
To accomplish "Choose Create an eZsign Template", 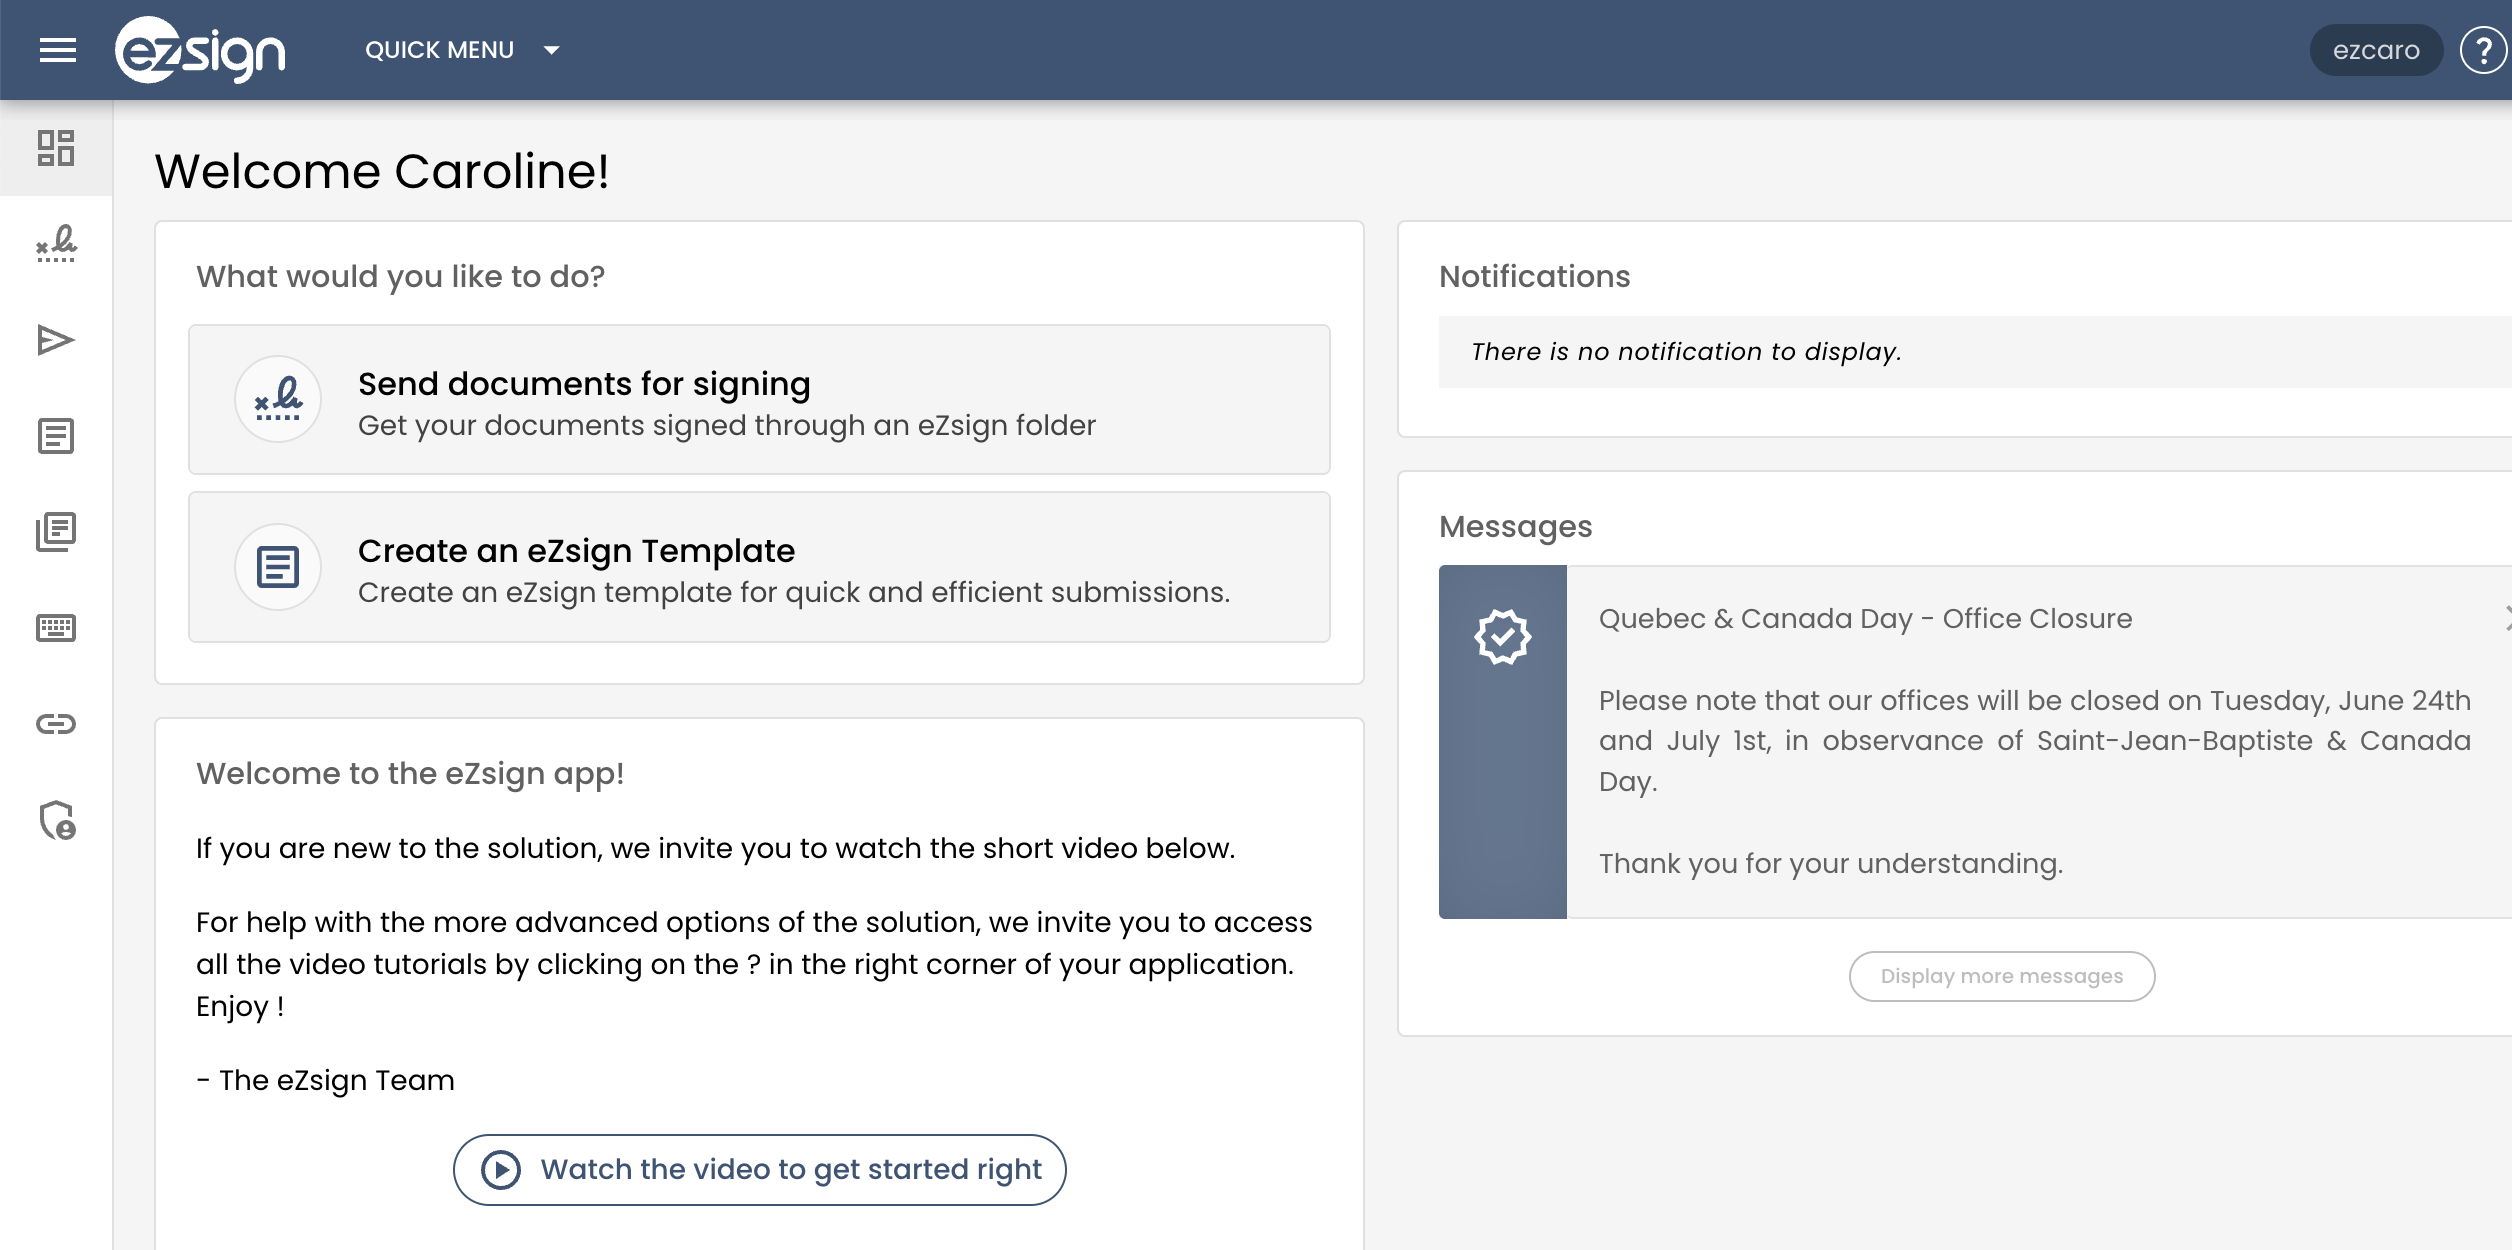I will [759, 567].
